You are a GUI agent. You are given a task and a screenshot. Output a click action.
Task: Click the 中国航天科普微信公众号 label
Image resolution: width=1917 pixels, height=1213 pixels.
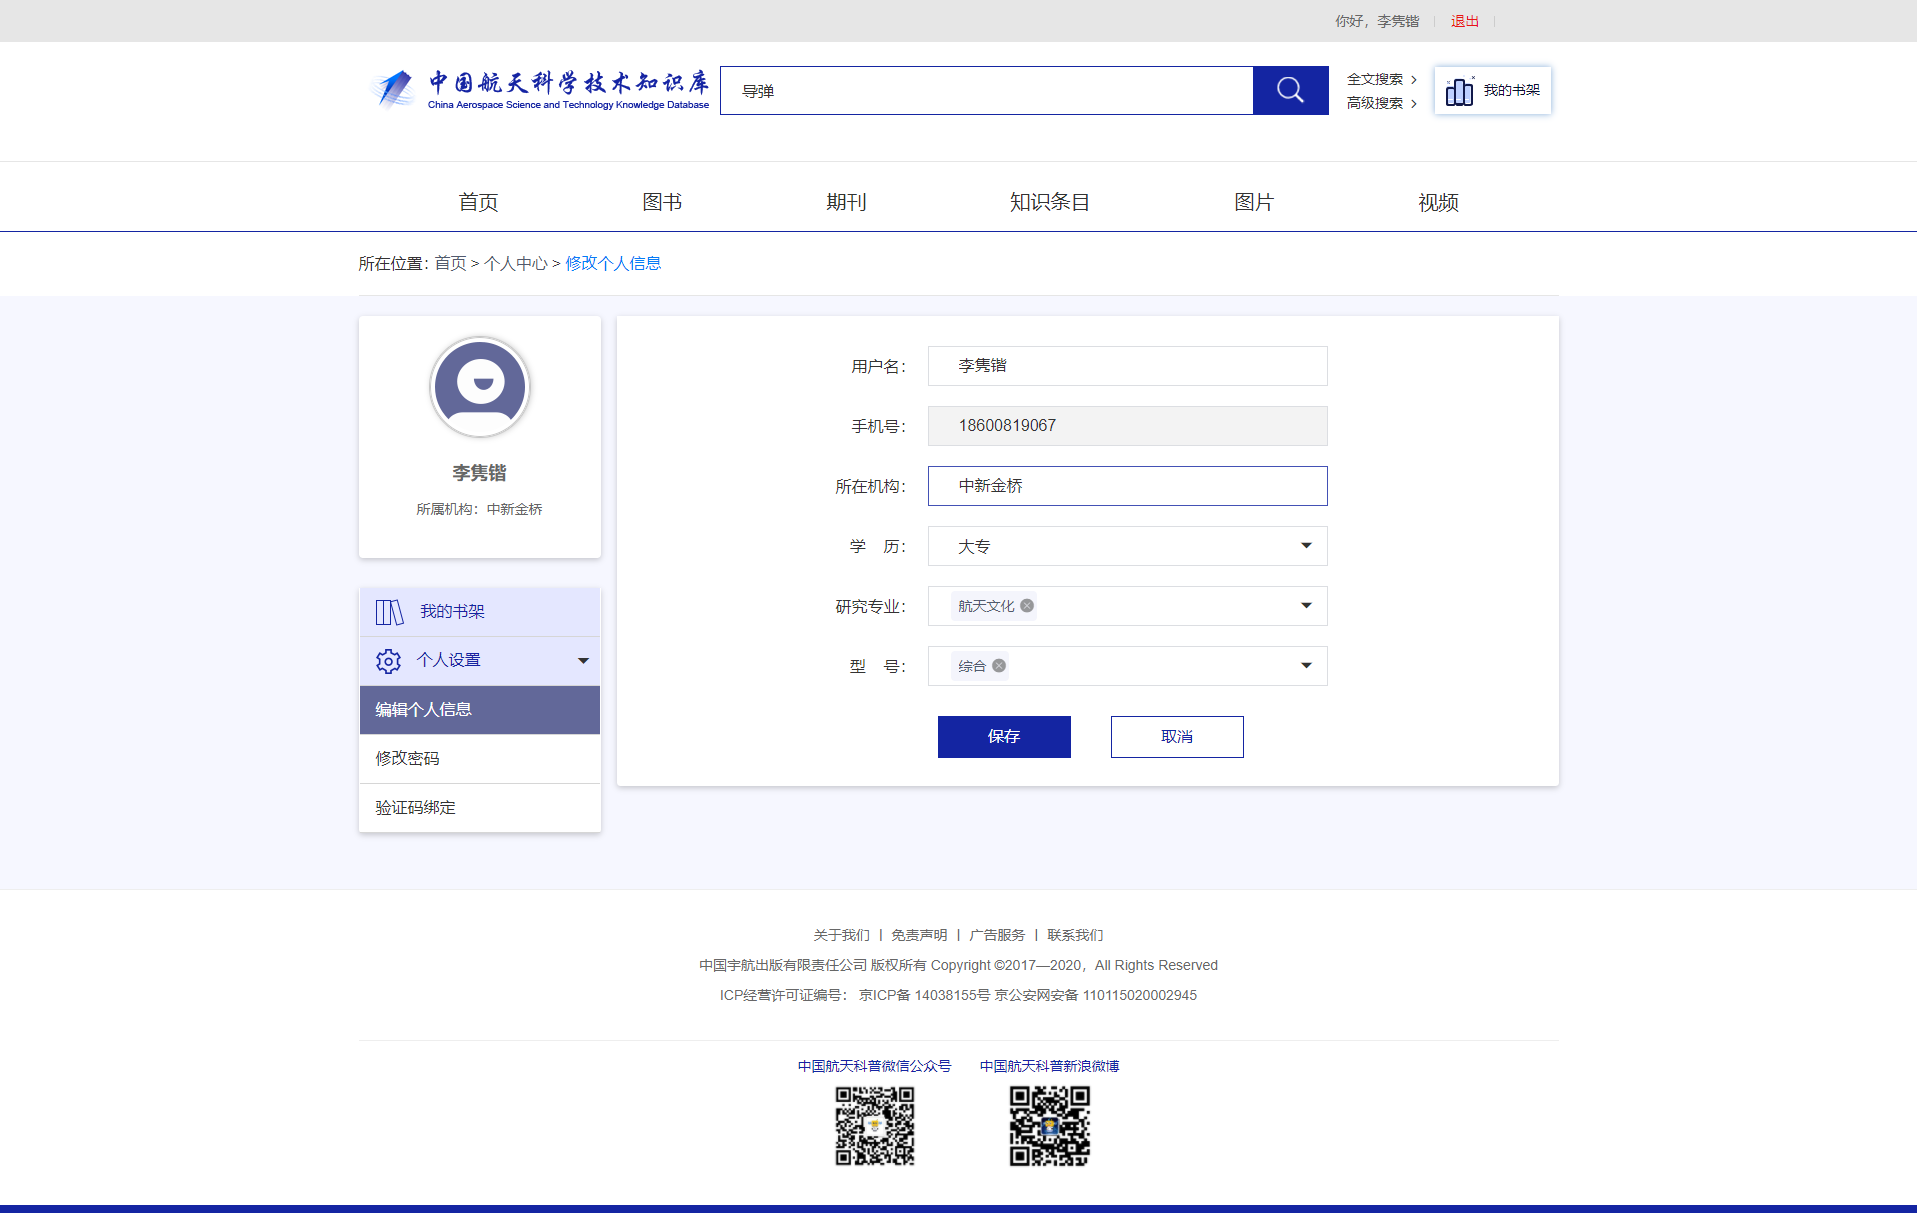875,1066
